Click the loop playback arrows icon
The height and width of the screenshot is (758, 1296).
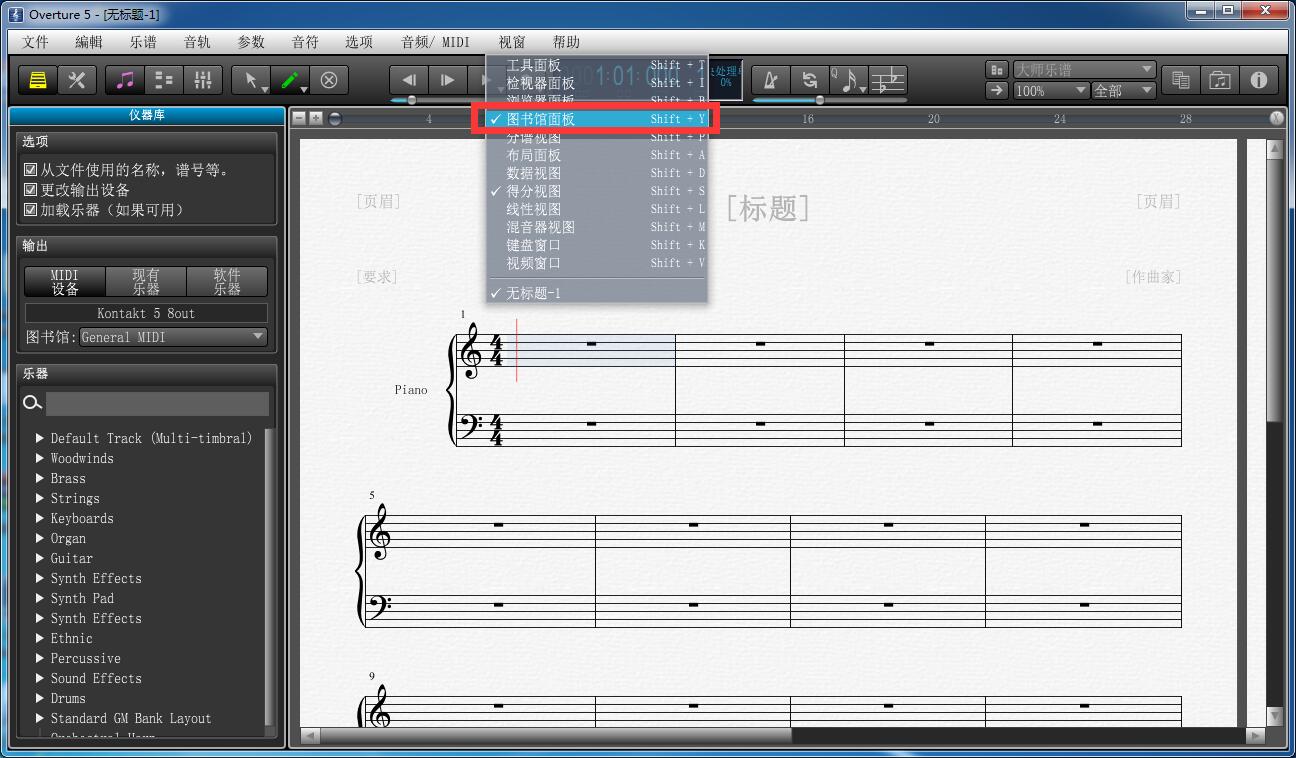coord(810,80)
